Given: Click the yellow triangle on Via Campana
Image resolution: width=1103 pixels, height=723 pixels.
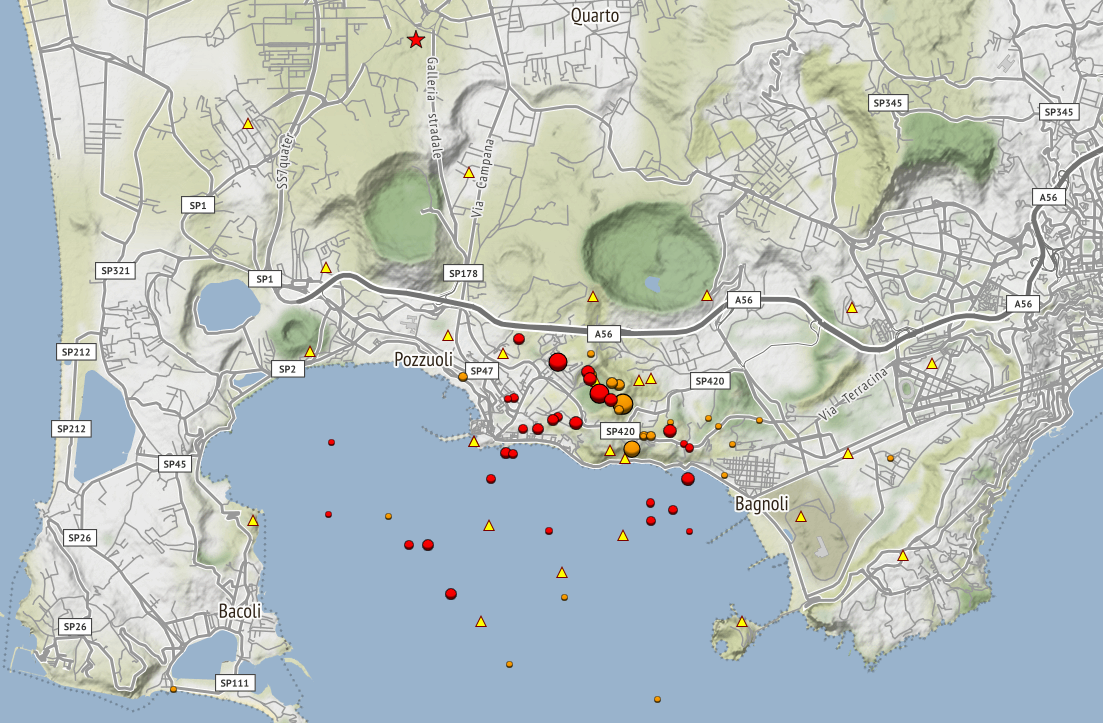Looking at the screenshot, I should click(x=468, y=173).
